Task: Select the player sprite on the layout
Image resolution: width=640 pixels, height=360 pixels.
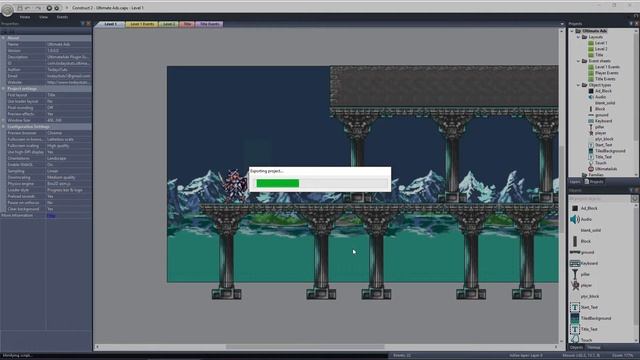Action: (235, 186)
